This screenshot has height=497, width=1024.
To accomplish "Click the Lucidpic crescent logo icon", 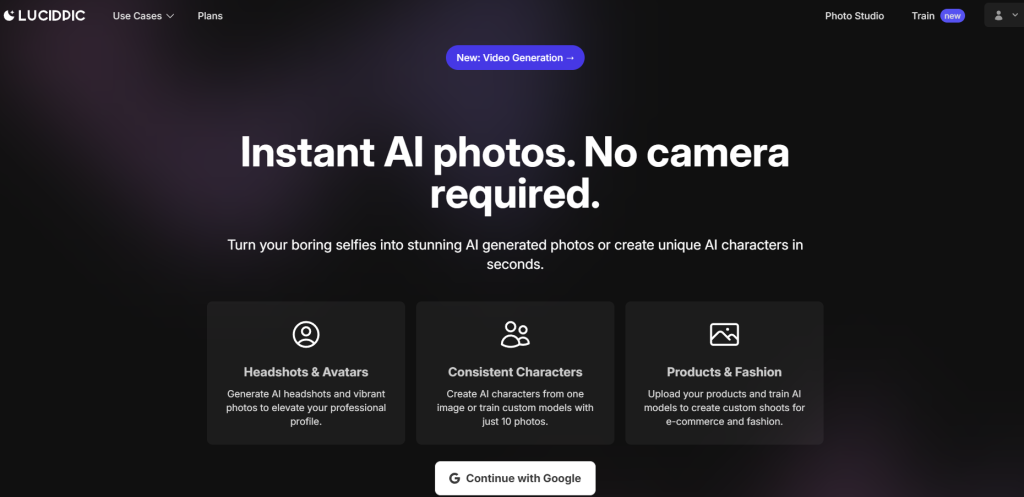I will coord(9,16).
